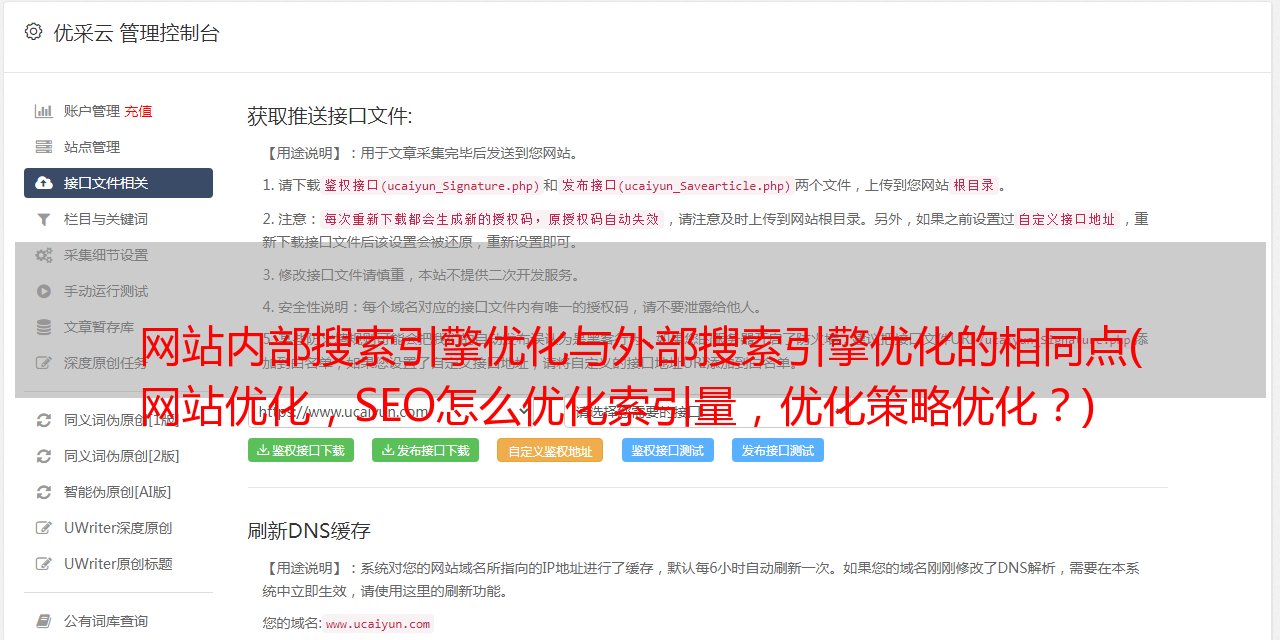The width and height of the screenshot is (1280, 640).
Task: Click the bar chart icon for 账户管理
Action: pos(44,111)
